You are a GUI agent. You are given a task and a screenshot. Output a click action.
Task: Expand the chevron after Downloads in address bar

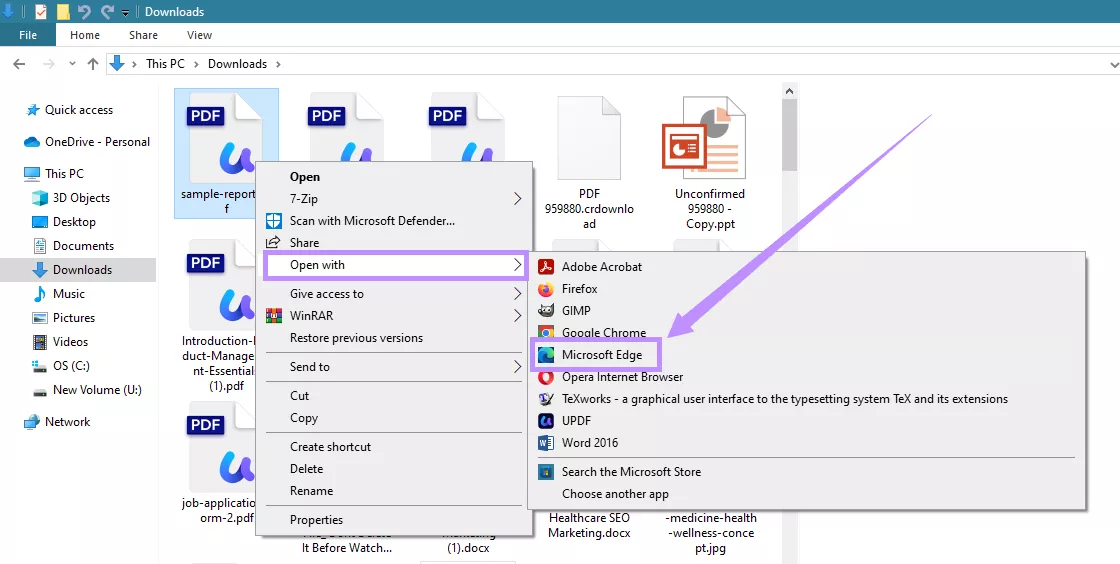coord(278,64)
